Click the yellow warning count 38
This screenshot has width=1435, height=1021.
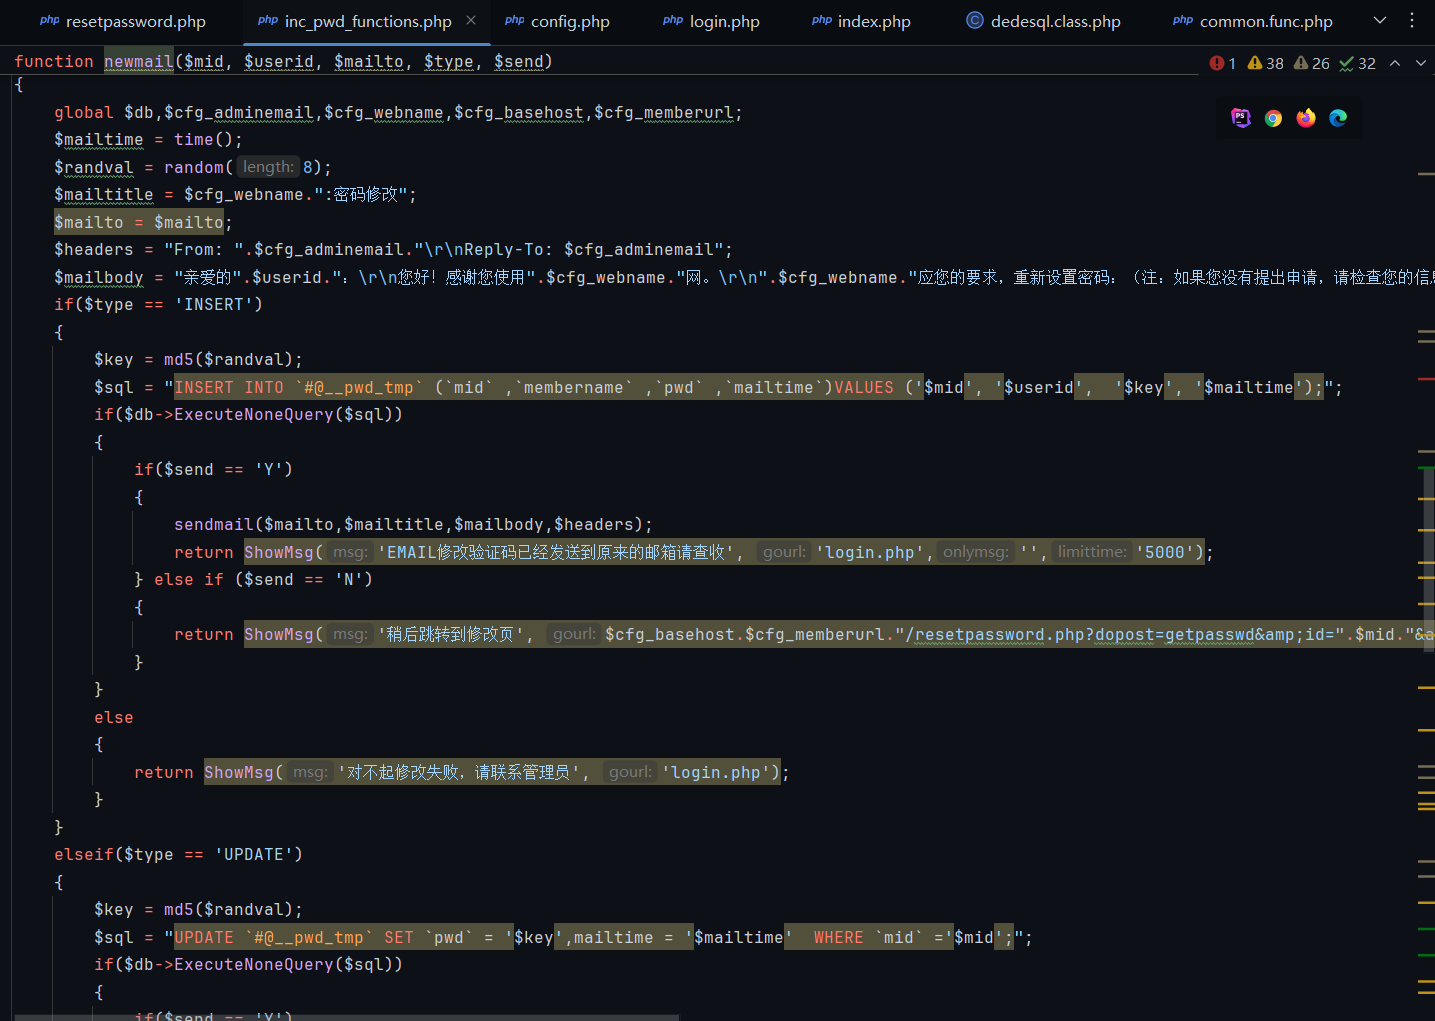(1266, 63)
